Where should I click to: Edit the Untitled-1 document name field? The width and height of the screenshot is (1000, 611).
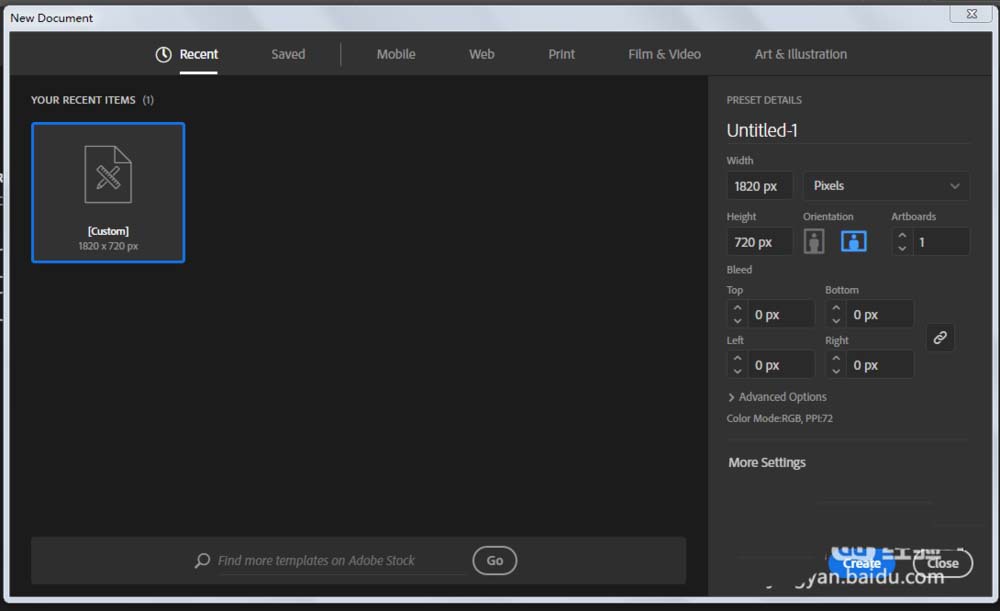point(847,130)
